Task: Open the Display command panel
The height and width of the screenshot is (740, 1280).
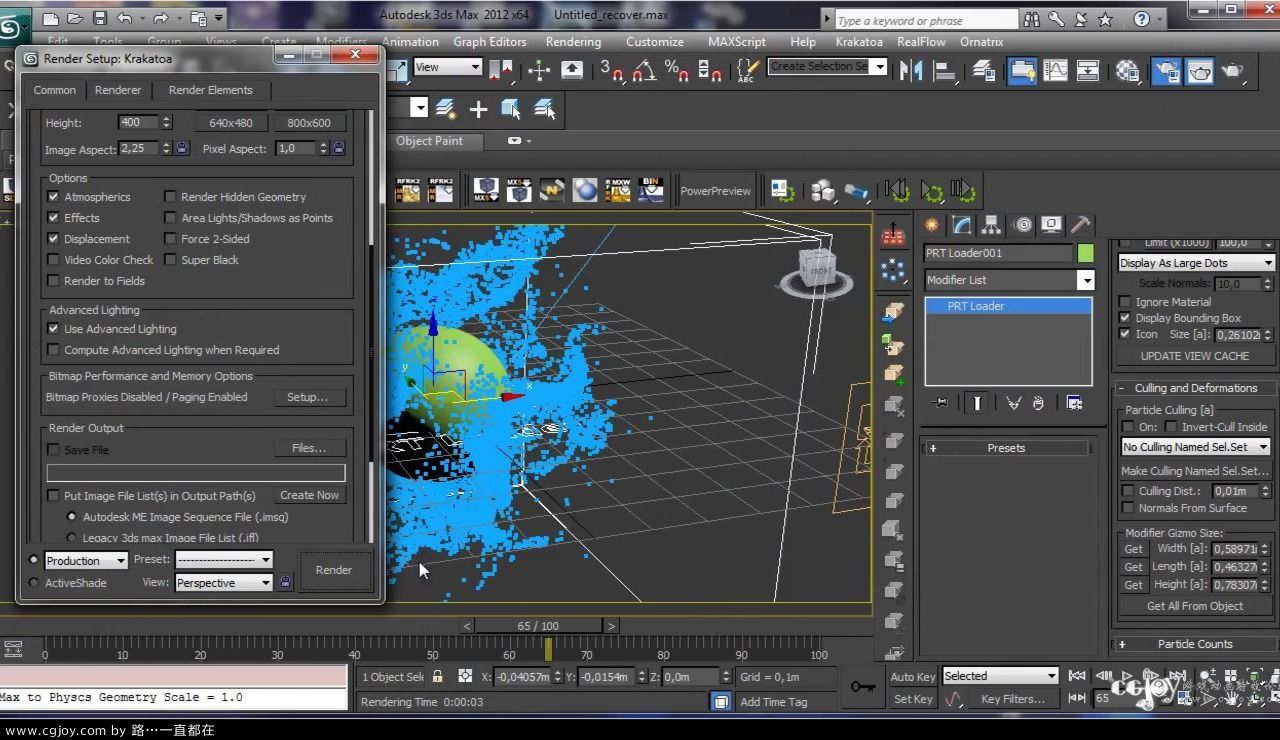Action: click(1051, 224)
